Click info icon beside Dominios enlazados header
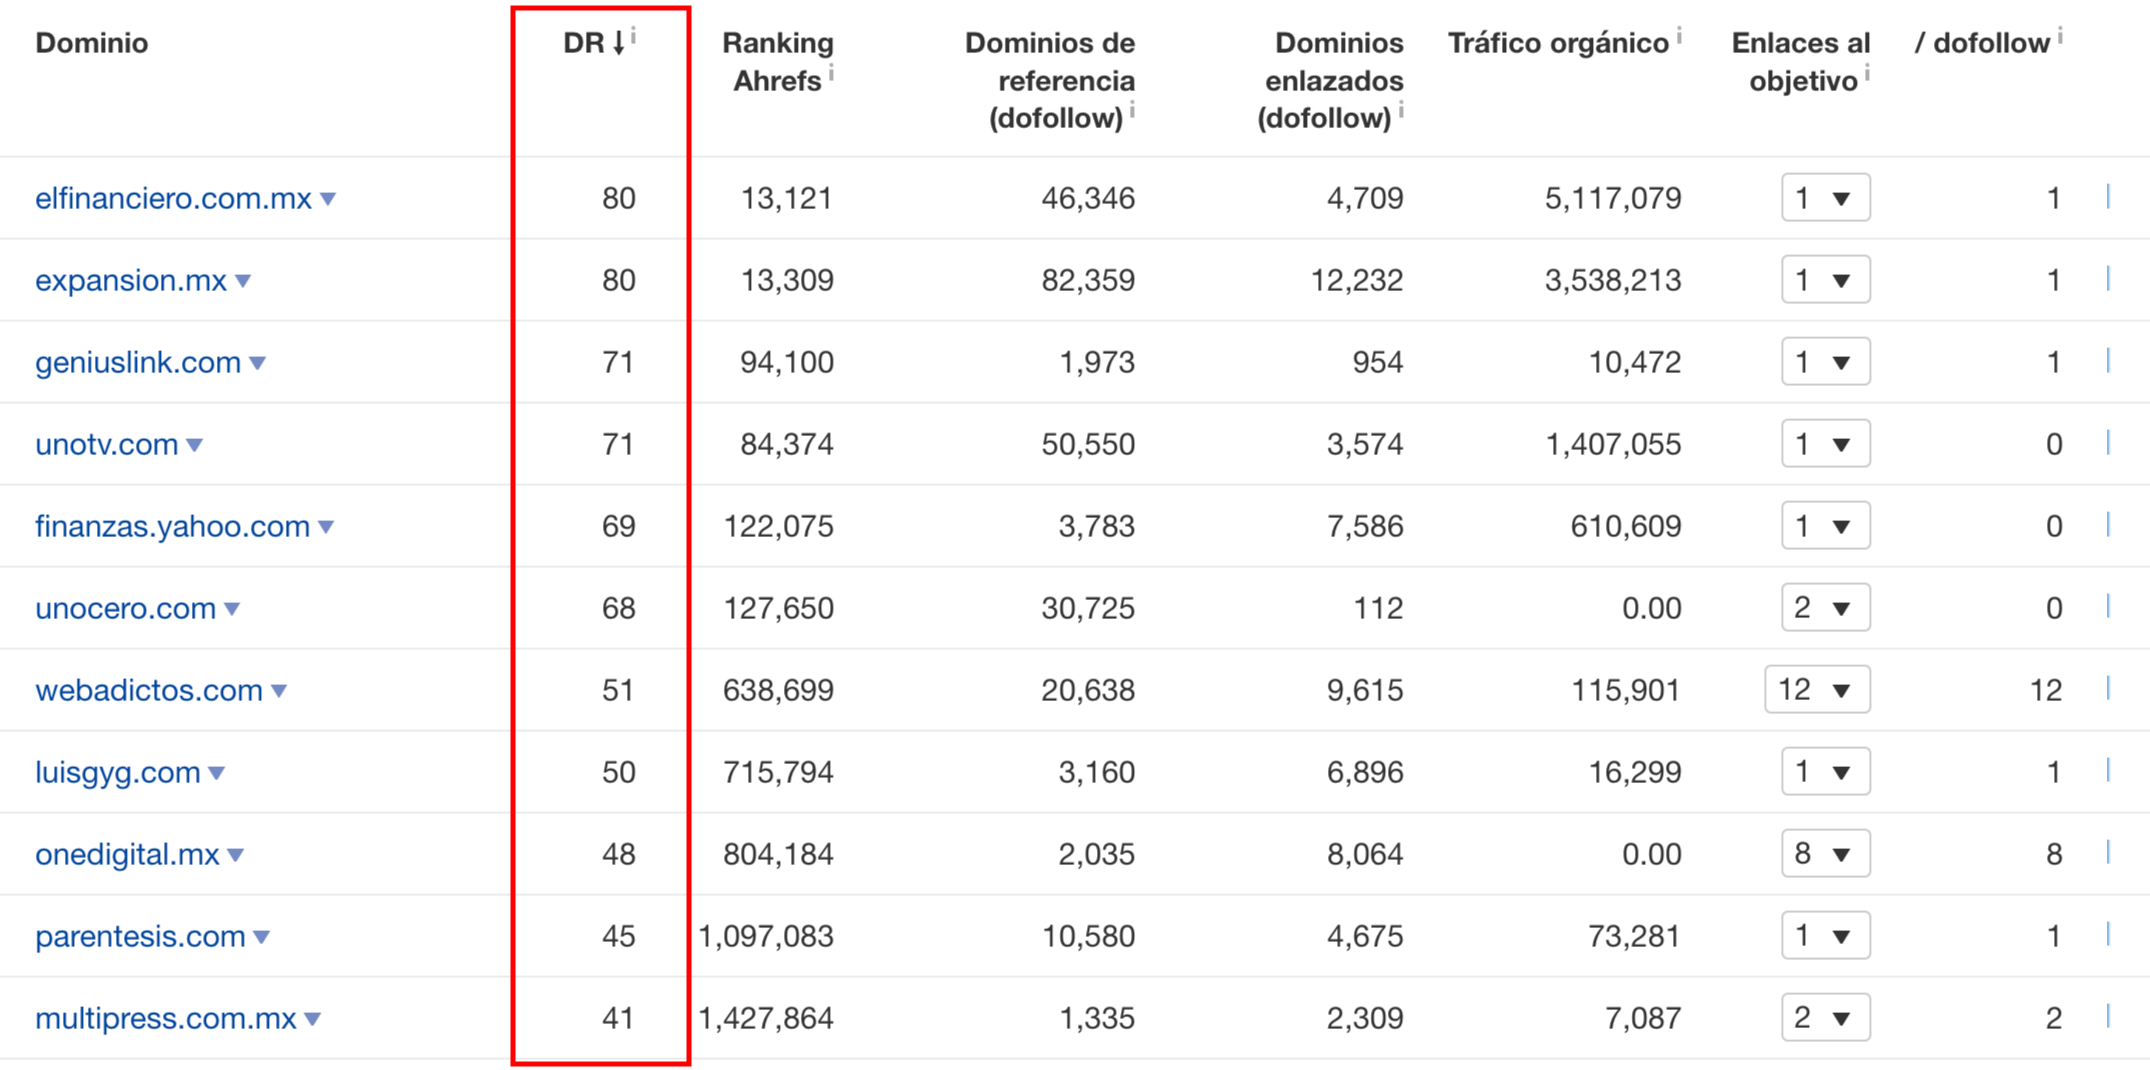This screenshot has height=1070, width=2150. click(1401, 110)
